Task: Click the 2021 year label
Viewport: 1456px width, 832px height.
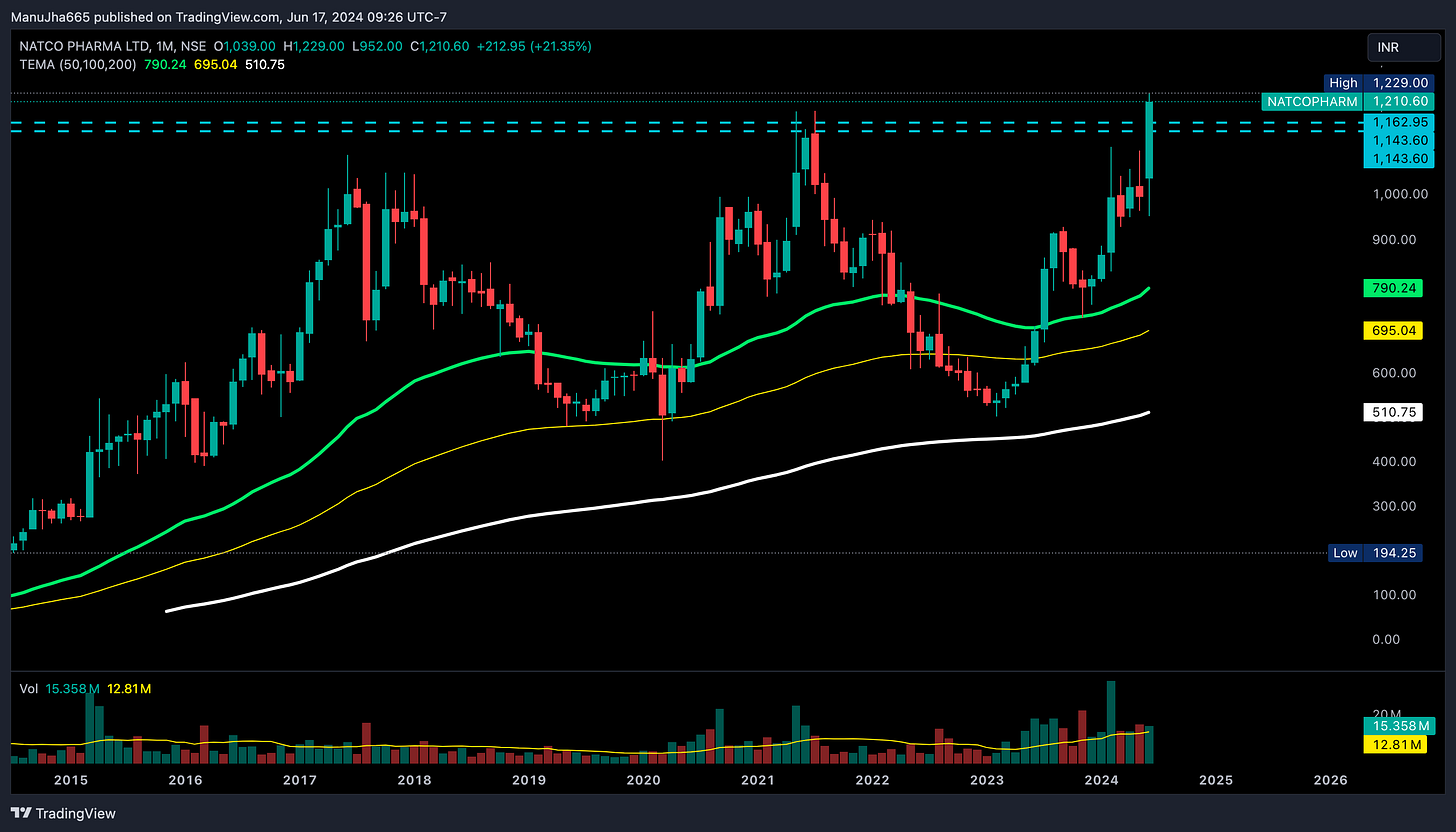Action: pyautogui.click(x=758, y=779)
